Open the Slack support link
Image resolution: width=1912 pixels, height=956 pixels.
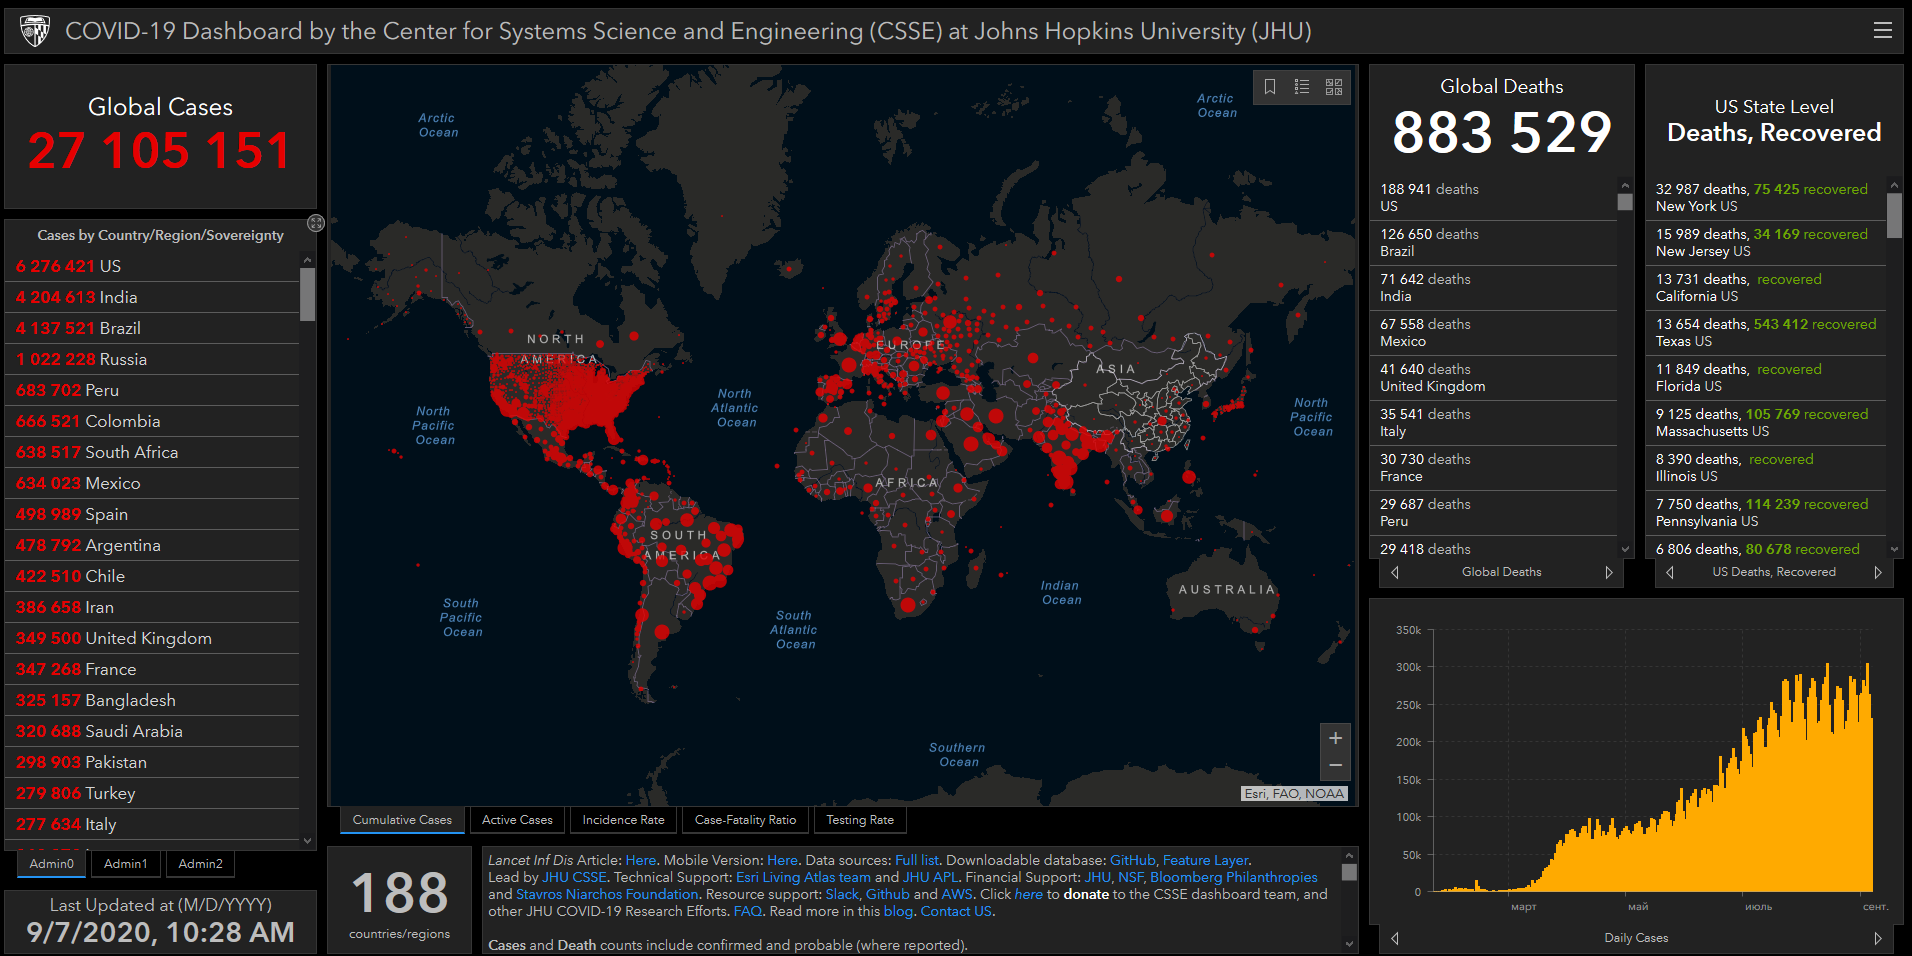[842, 894]
